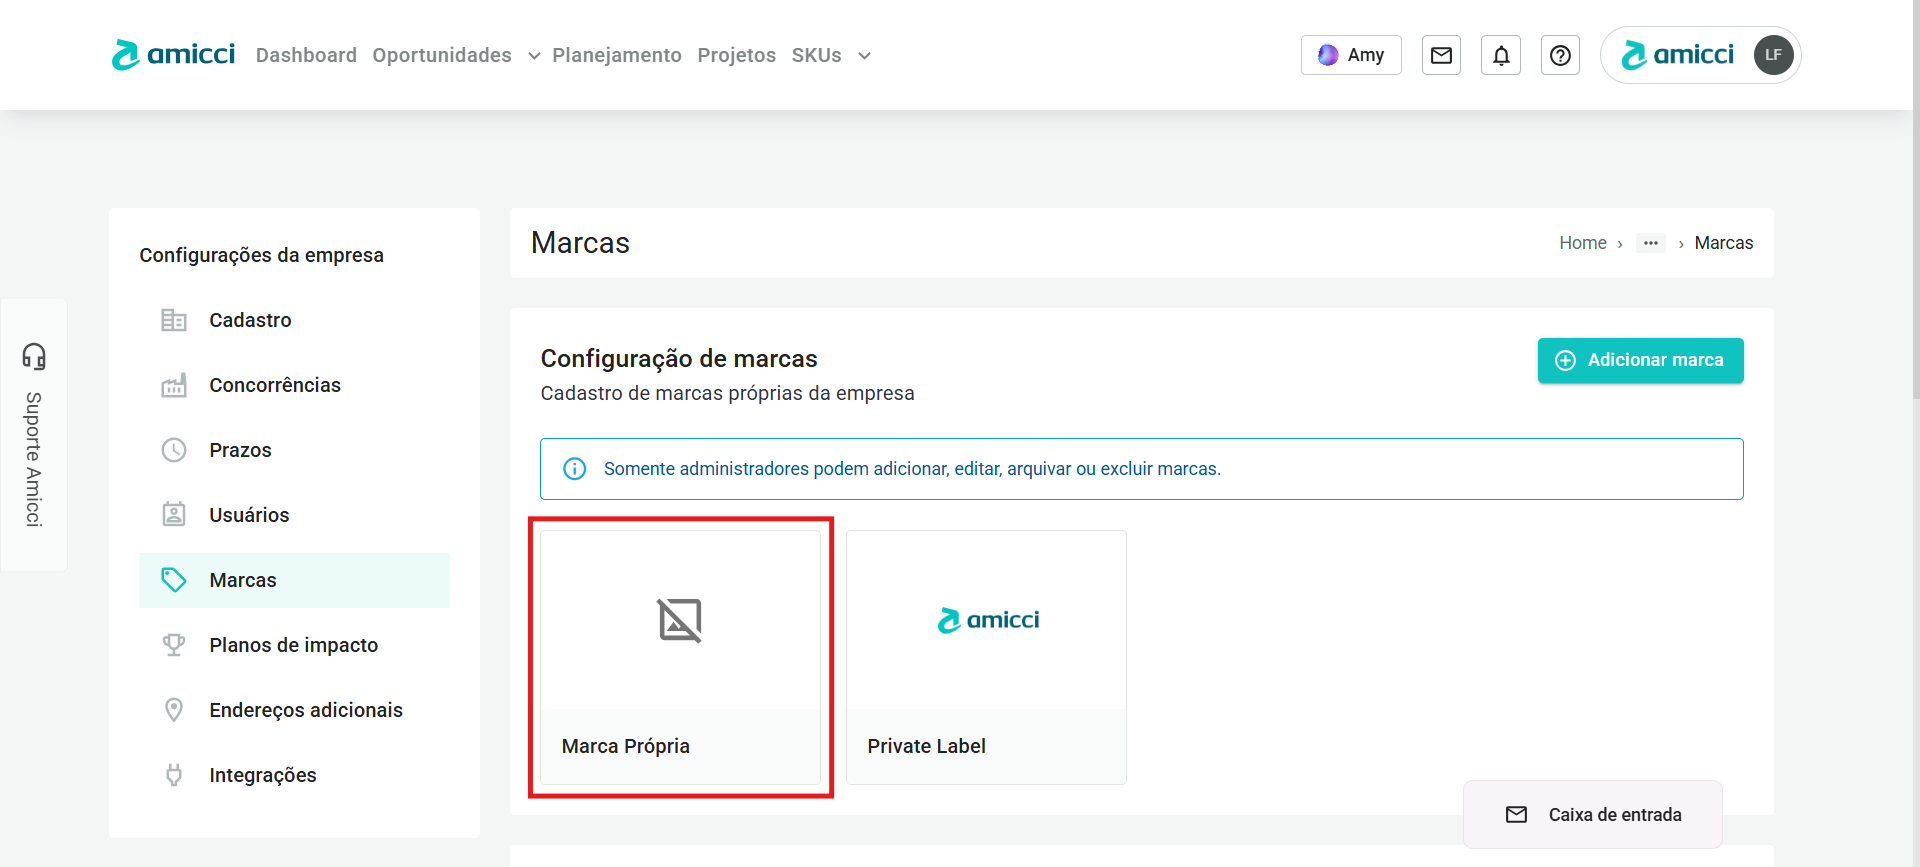1920x867 pixels.
Task: Open the mail envelope icon in header
Action: (1441, 55)
